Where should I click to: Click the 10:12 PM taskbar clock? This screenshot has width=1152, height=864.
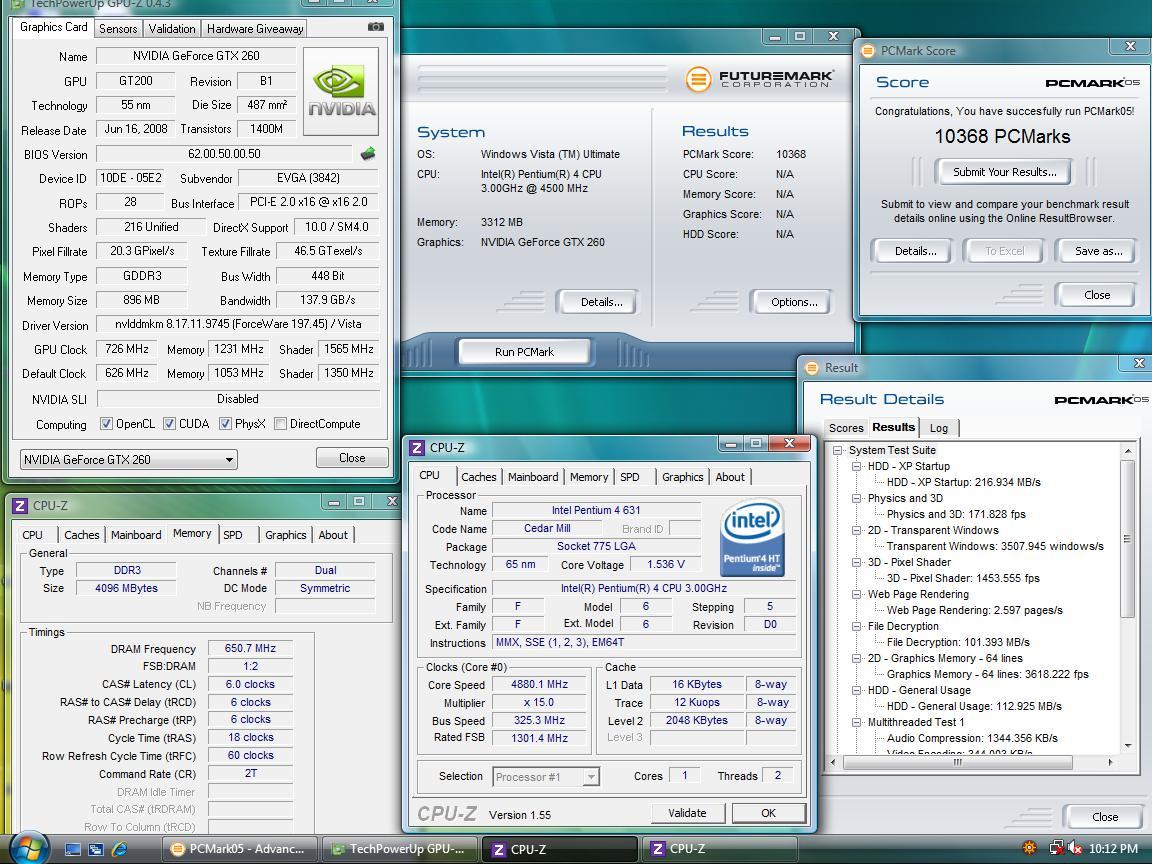pos(1113,849)
